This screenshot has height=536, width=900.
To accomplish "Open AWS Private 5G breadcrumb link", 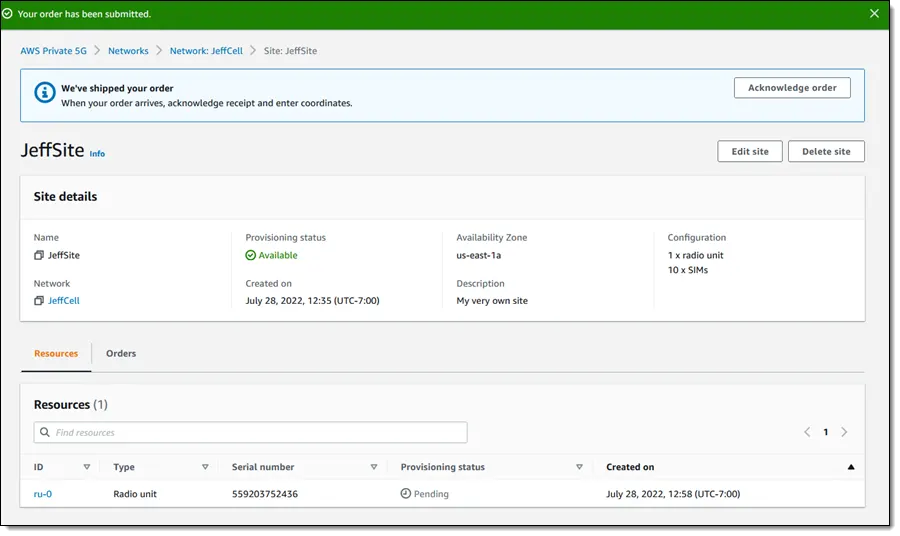I will pos(53,51).
